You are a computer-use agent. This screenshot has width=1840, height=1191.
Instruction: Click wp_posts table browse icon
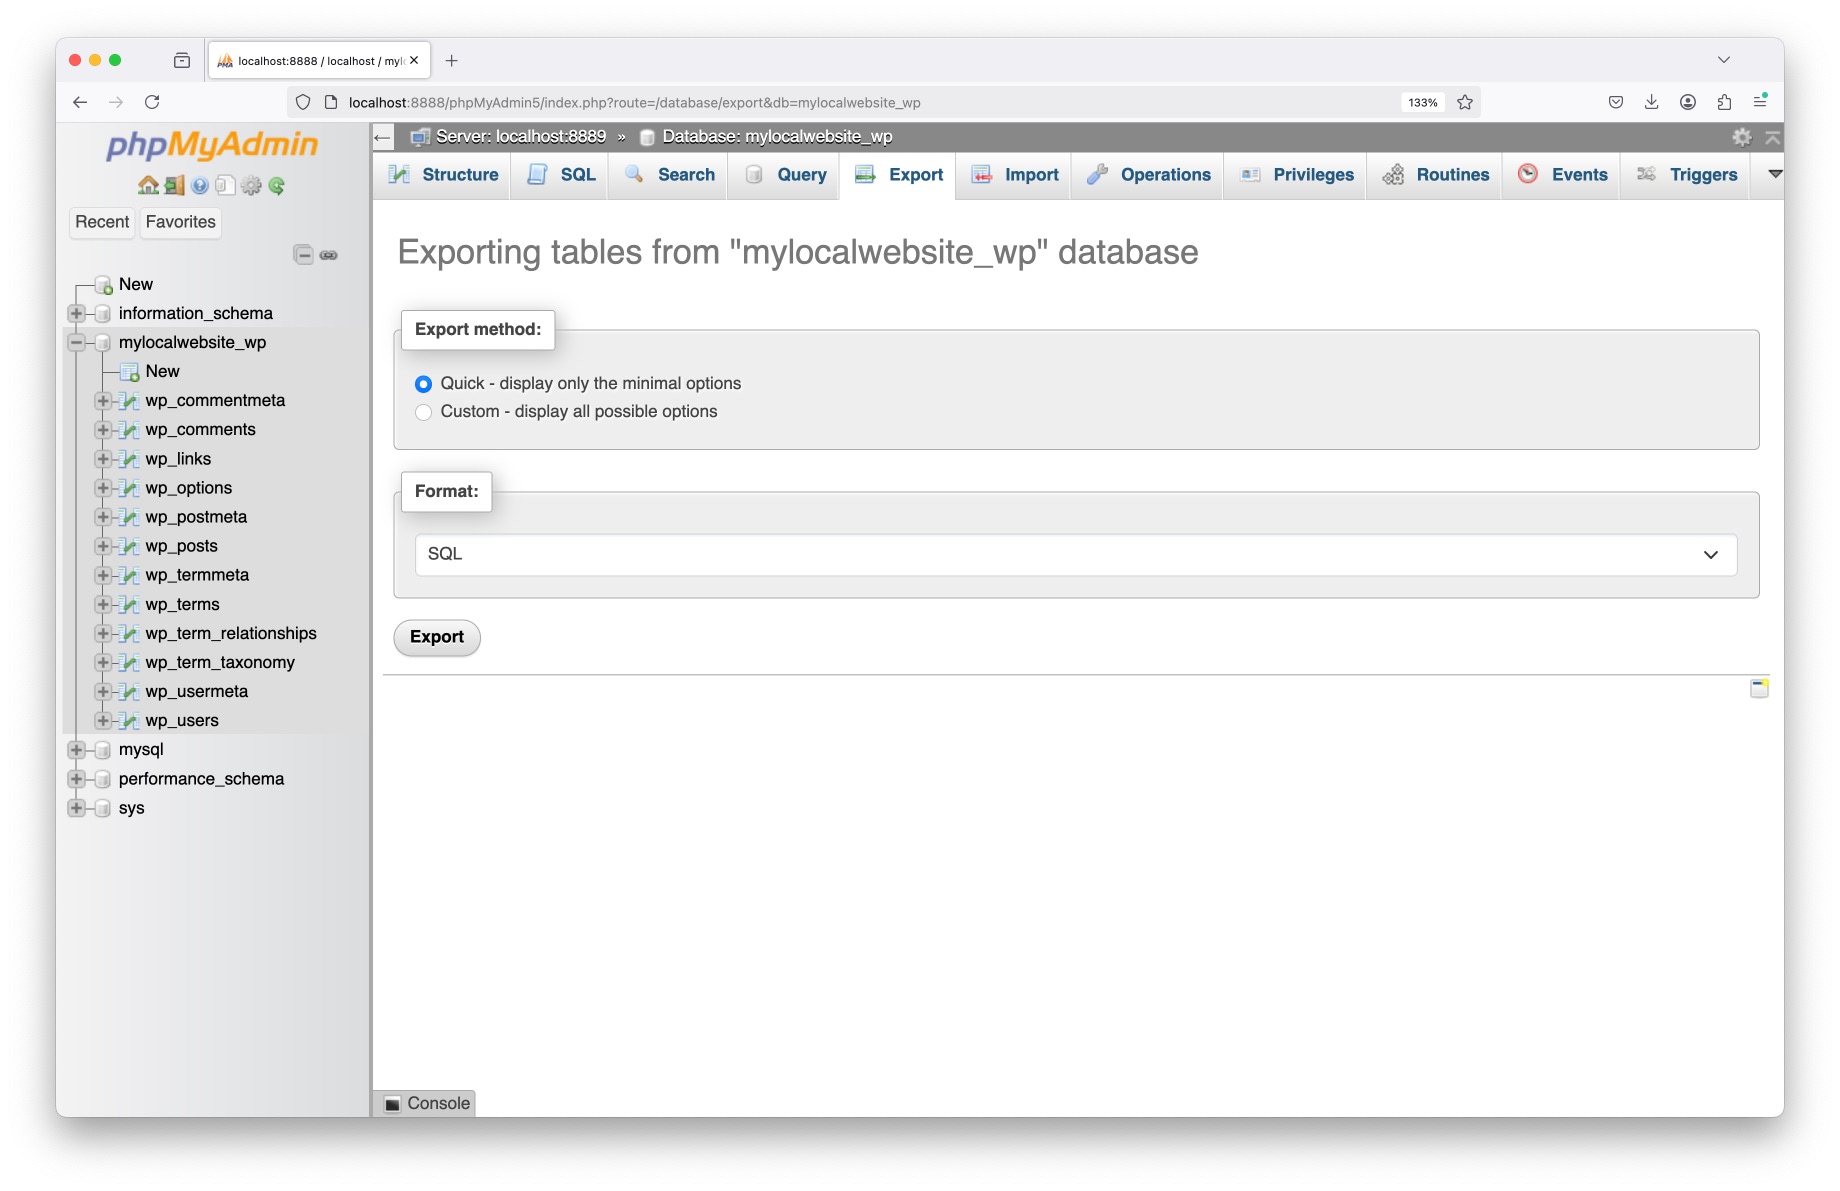coord(128,546)
